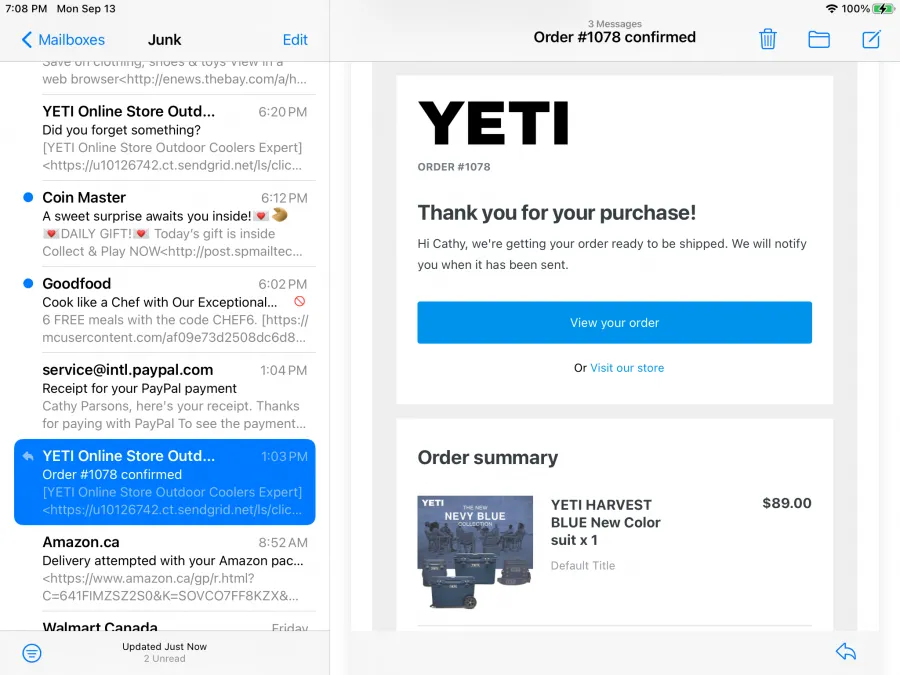Tap the YETI Nevy Blue product image

[475, 552]
